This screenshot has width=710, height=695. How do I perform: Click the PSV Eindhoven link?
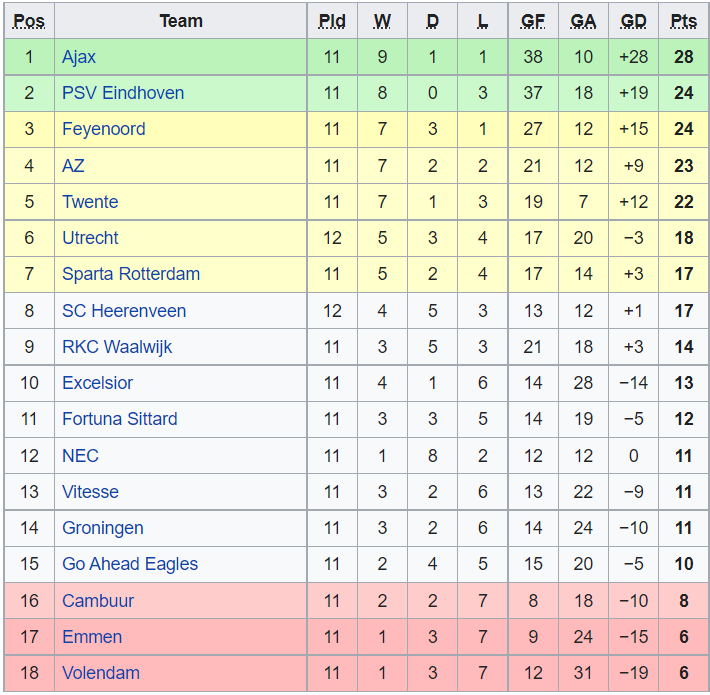tap(123, 93)
